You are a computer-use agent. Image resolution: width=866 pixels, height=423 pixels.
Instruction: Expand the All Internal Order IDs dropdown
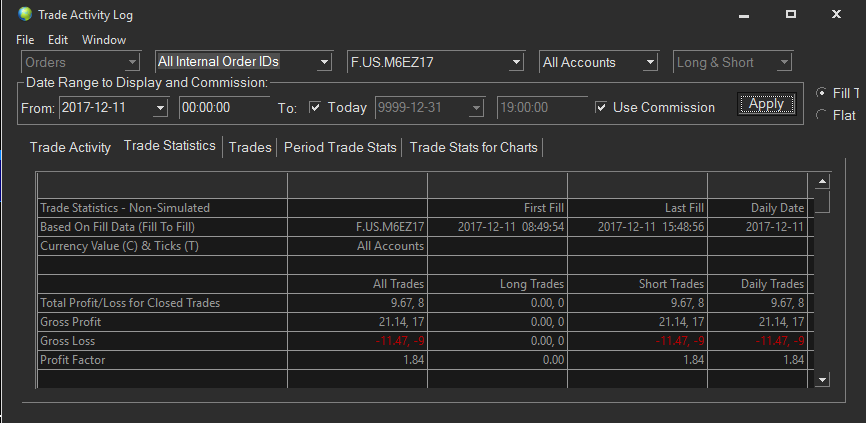324,62
